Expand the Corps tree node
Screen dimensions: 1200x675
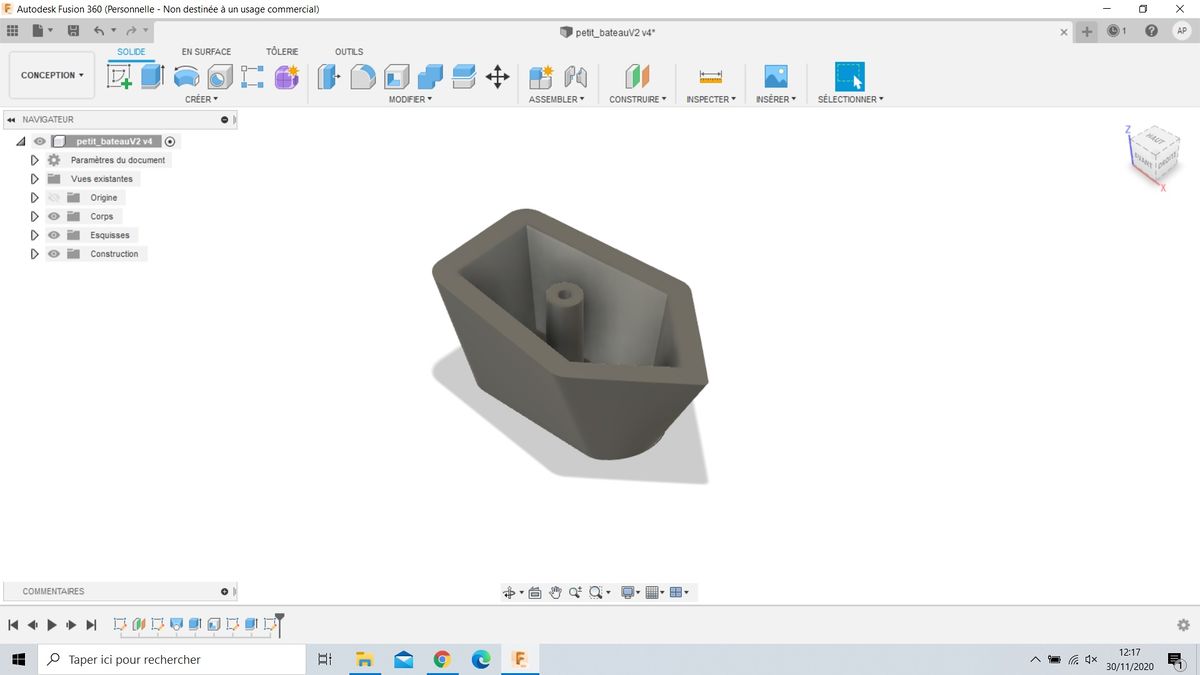35,216
